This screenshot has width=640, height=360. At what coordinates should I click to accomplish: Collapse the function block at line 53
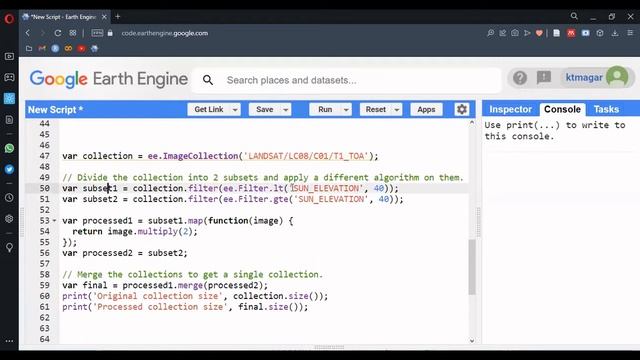(54, 220)
